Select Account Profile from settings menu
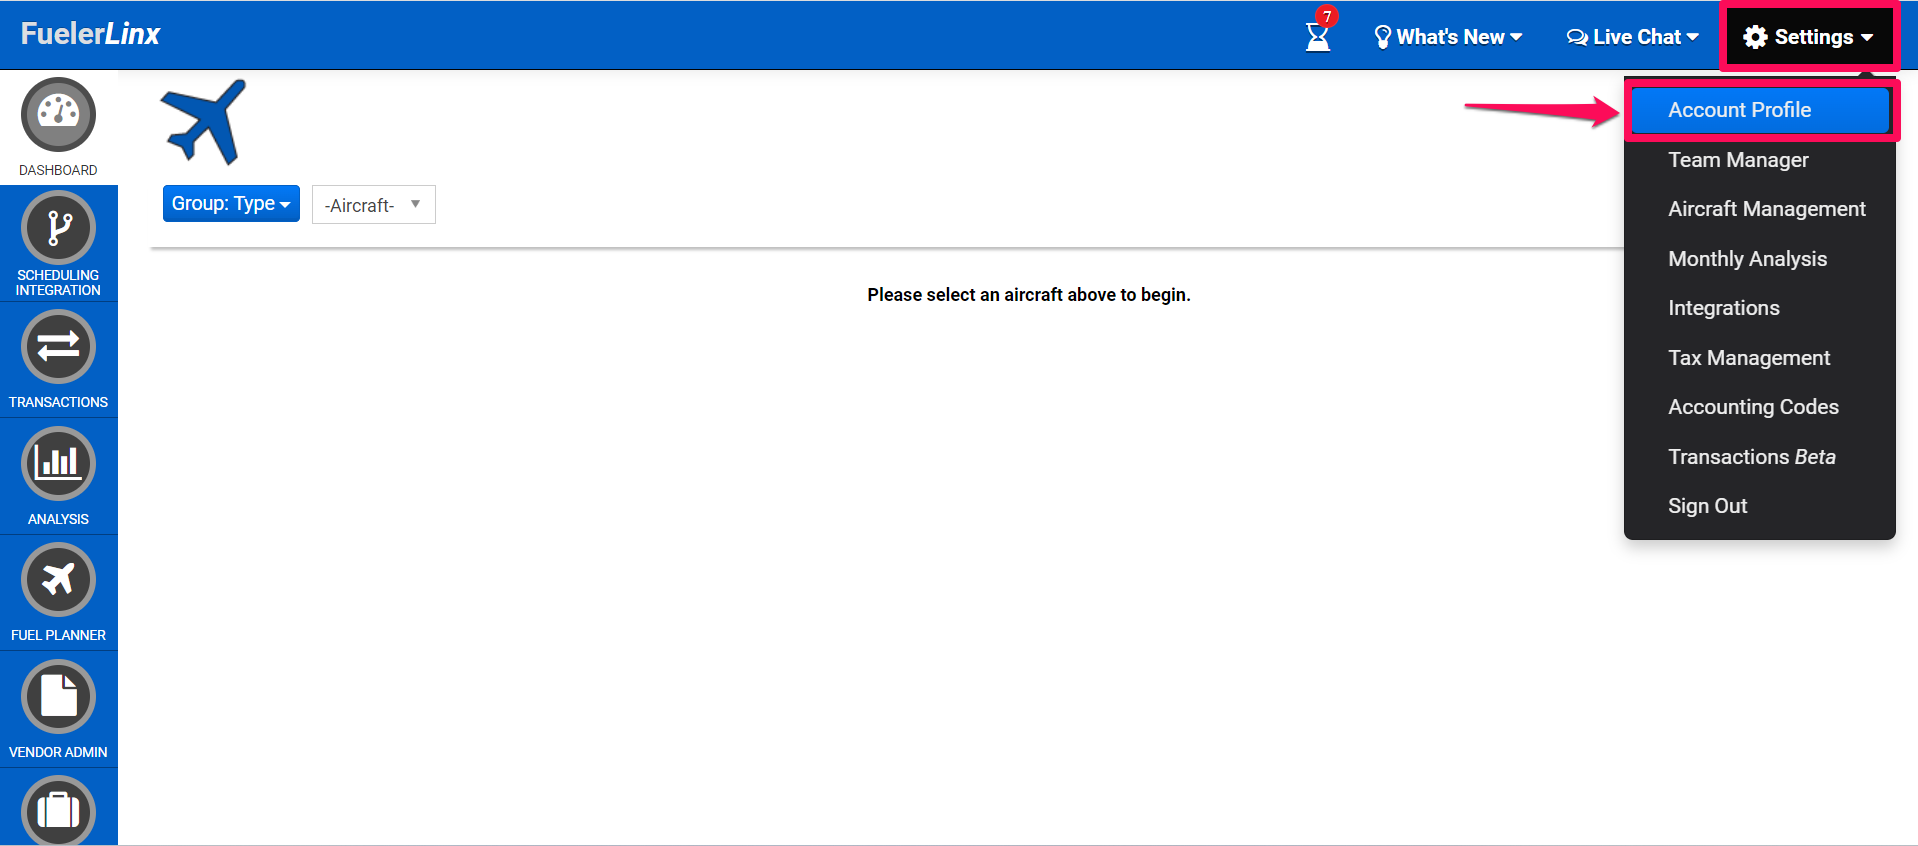Screen dimensions: 1918x846 1760,110
